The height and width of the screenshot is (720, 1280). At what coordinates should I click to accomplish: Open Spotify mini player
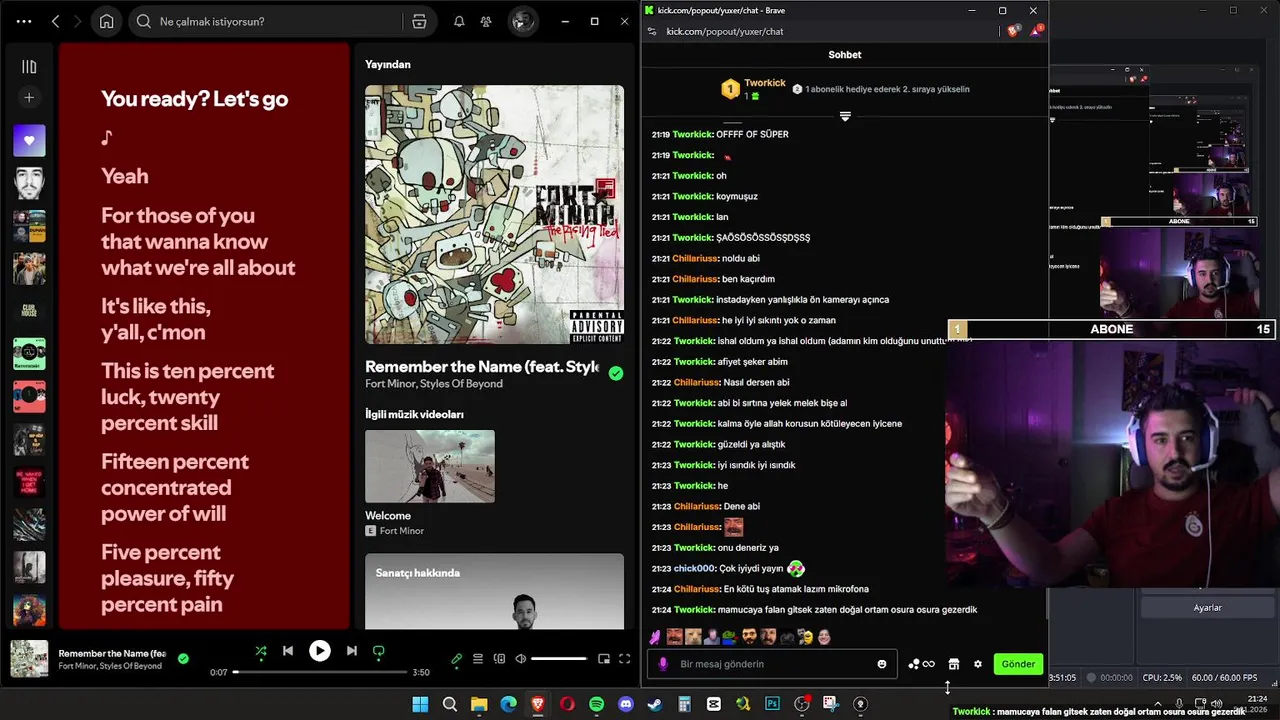[x=604, y=659]
